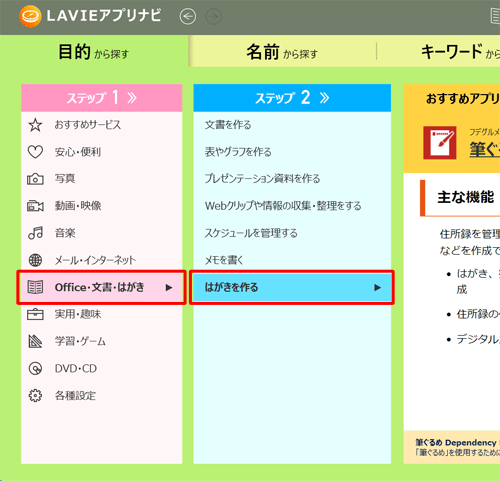Click the 主な機能 heading

465,197
